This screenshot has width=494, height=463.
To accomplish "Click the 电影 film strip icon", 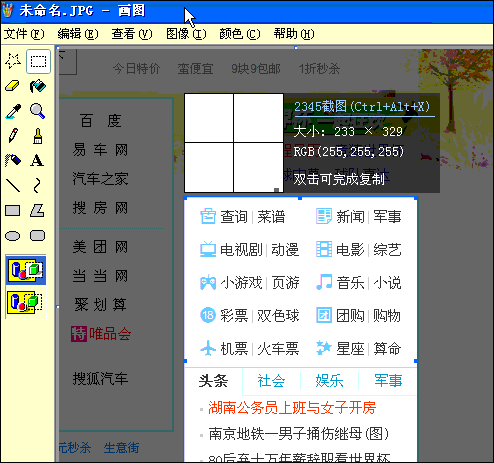I will pyautogui.click(x=324, y=249).
